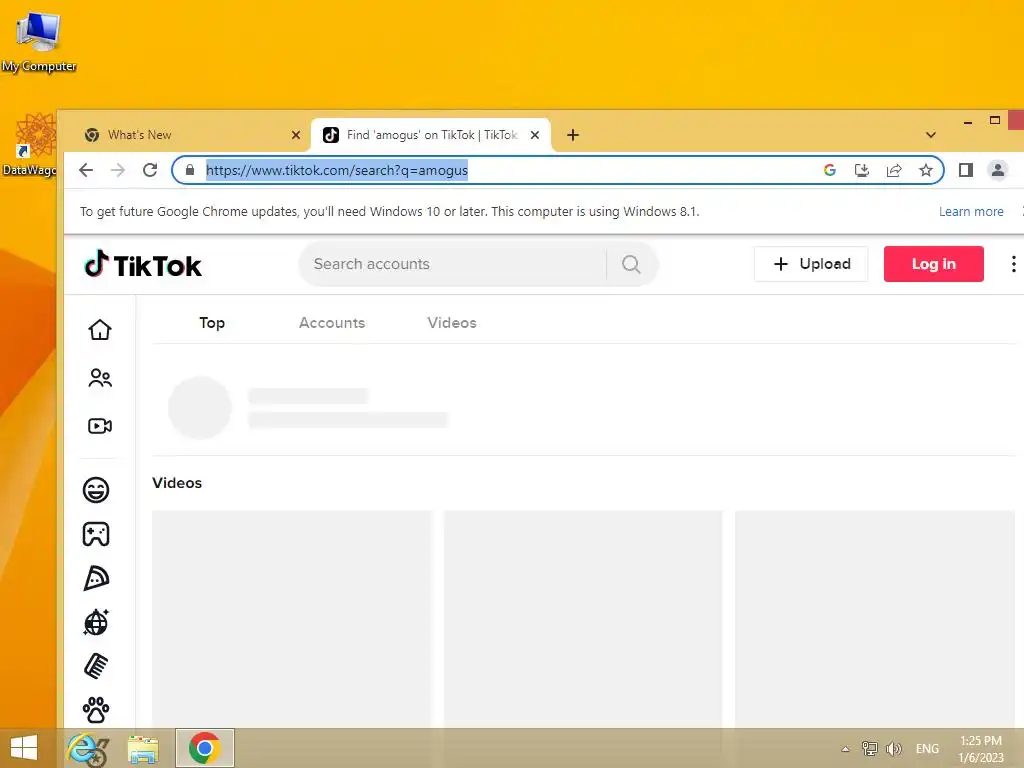Expand the tab search chevron
Screen dimensions: 1024x768
[931, 135]
